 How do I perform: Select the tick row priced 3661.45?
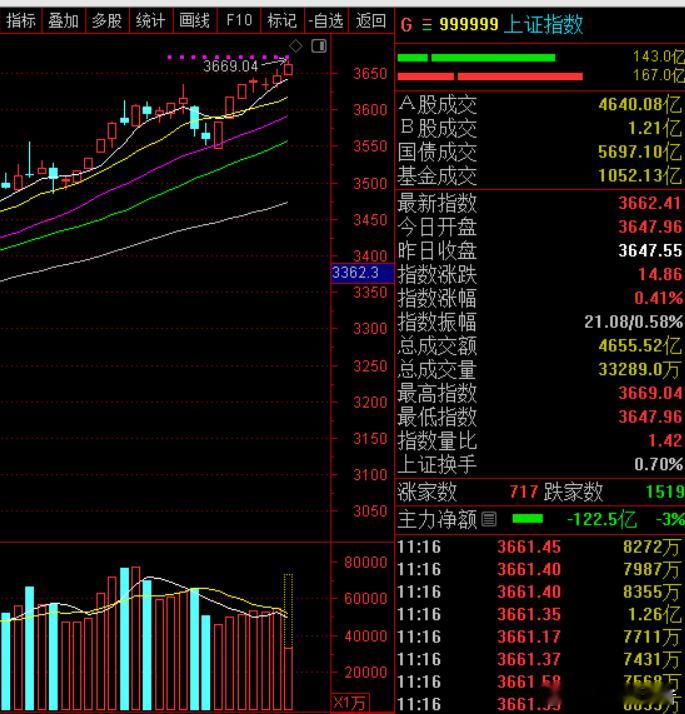(540, 547)
